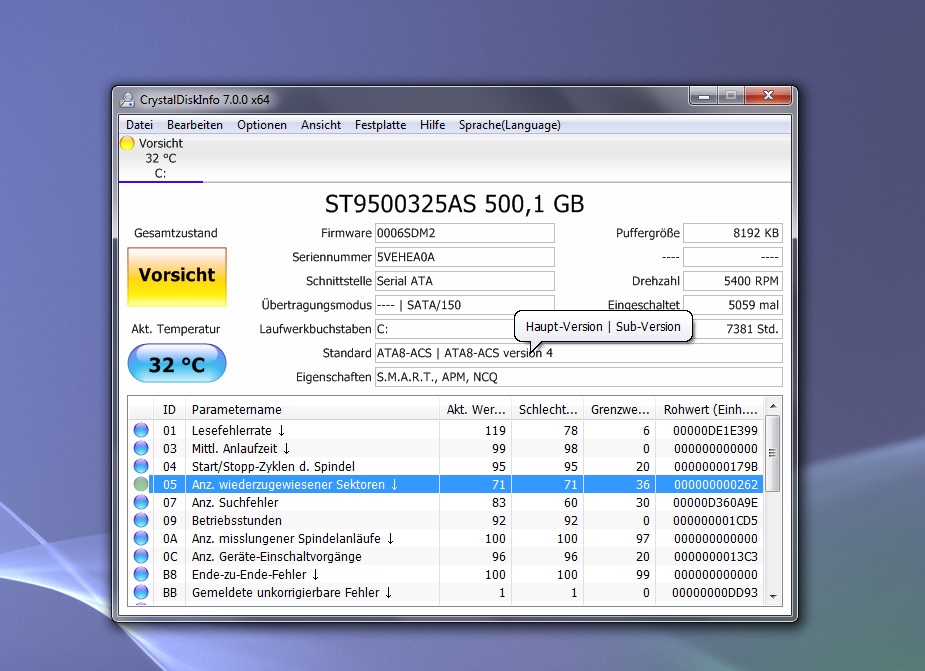Click raw value 00000D360A9E
Screen dimensions: 925x671
coord(715,502)
